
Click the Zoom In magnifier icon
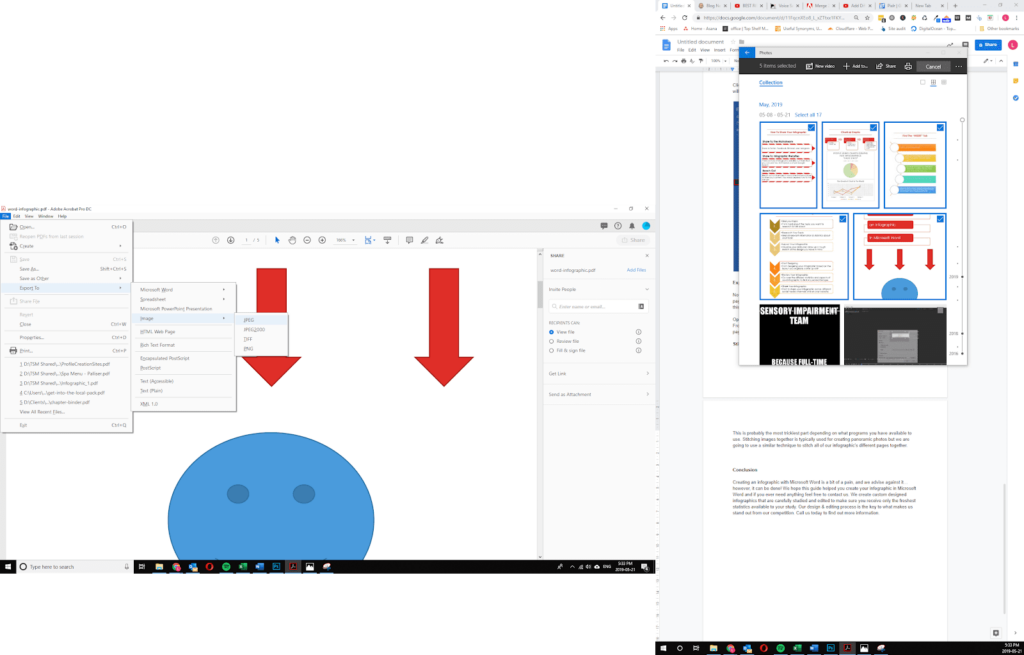pyautogui.click(x=322, y=240)
